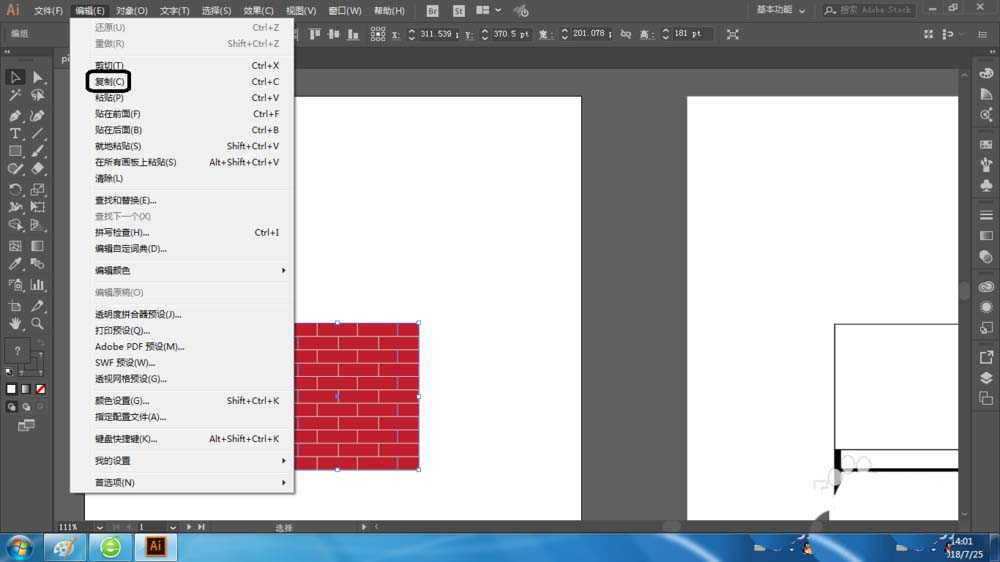Open the Layers panel icon
Screen dimensions: 1000x562
986,377
